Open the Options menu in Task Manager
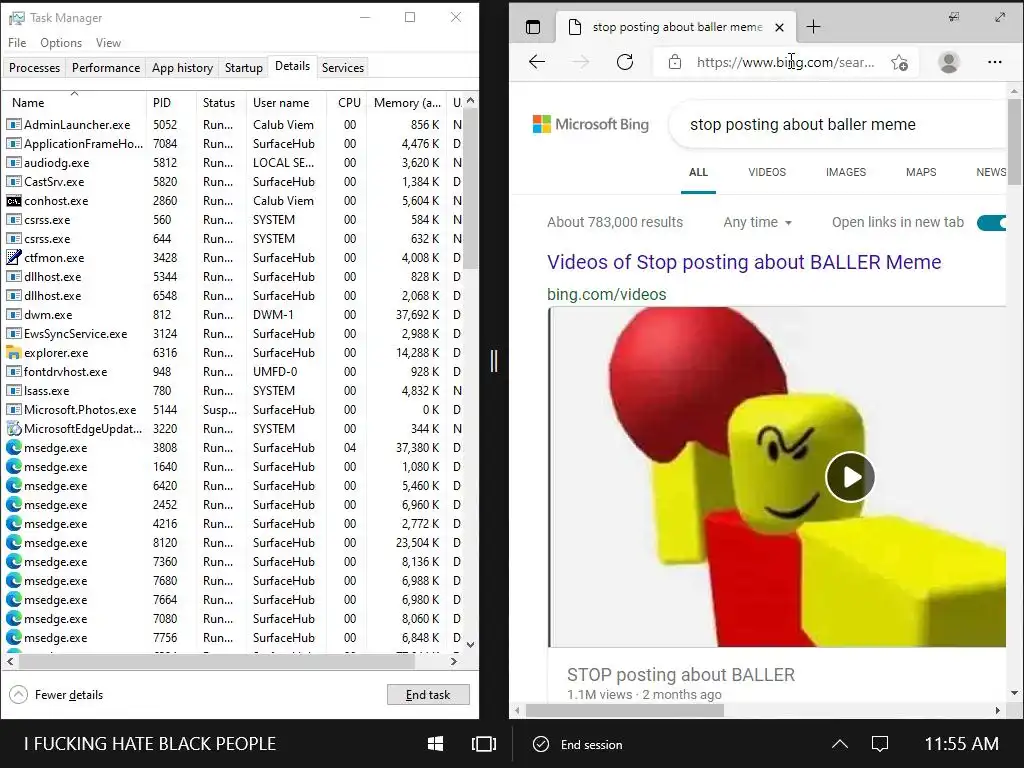This screenshot has height=768, width=1024. click(x=61, y=42)
